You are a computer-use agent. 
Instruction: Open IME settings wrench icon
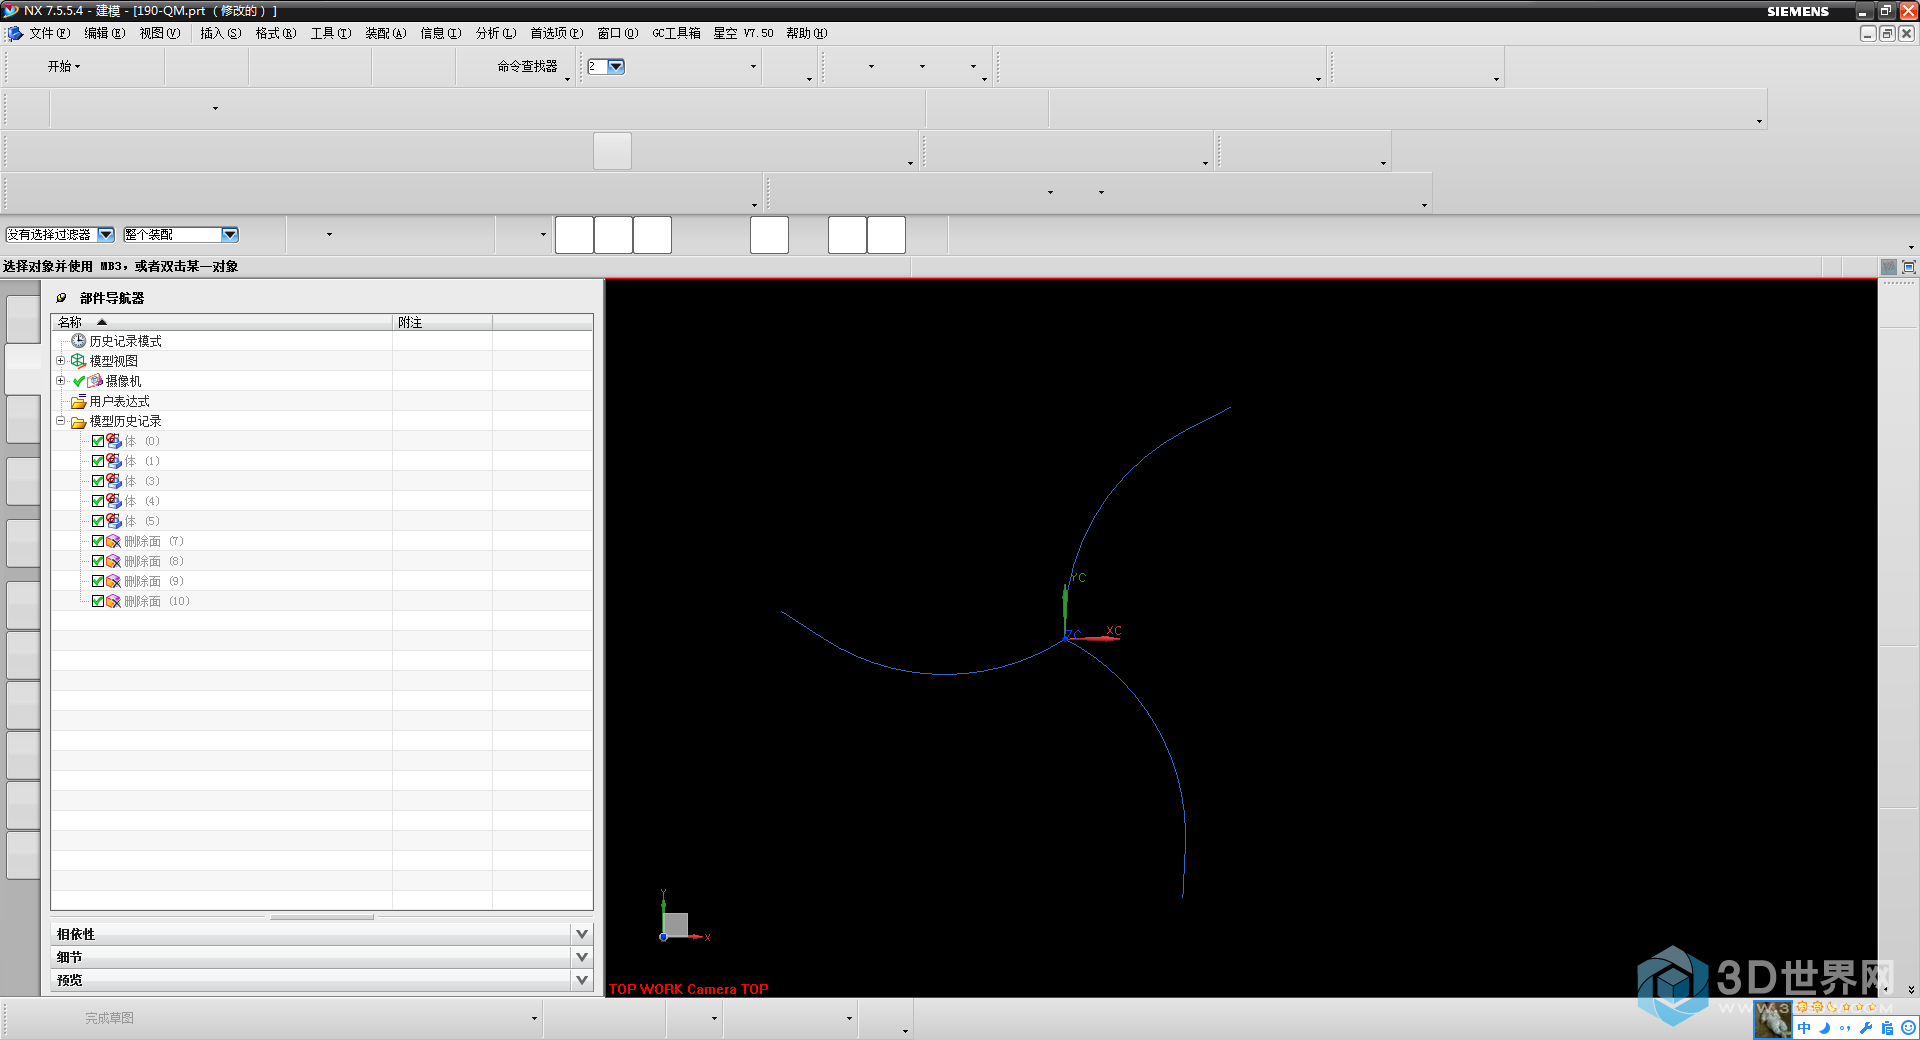click(x=1866, y=1028)
